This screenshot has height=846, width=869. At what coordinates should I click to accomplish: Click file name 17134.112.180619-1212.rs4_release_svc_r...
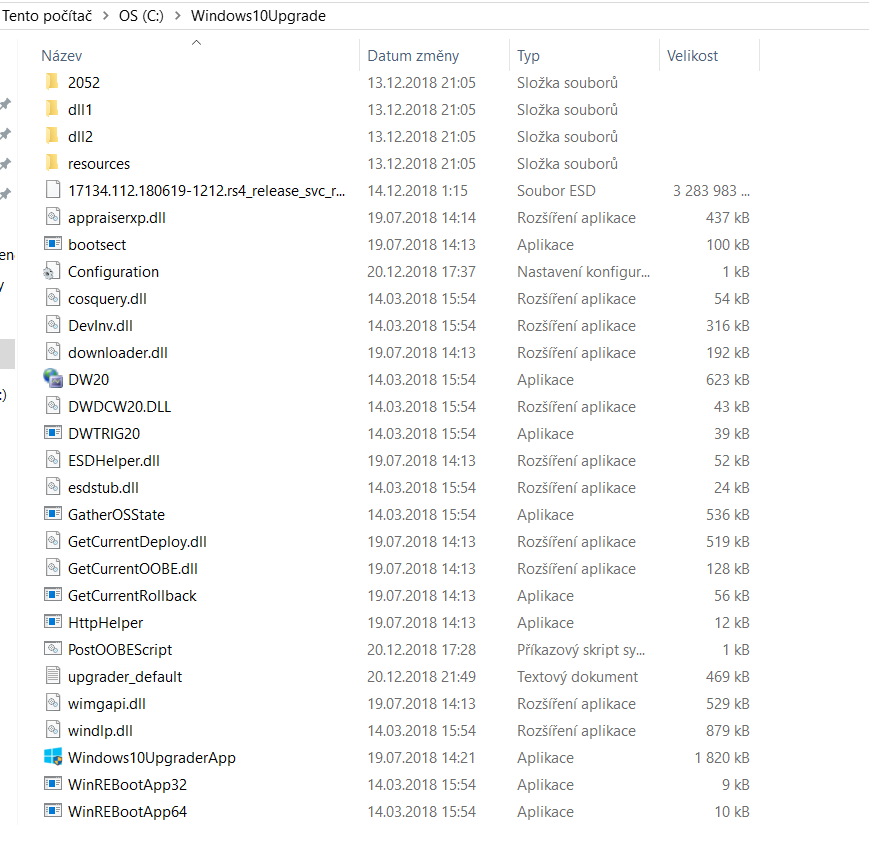coord(206,191)
